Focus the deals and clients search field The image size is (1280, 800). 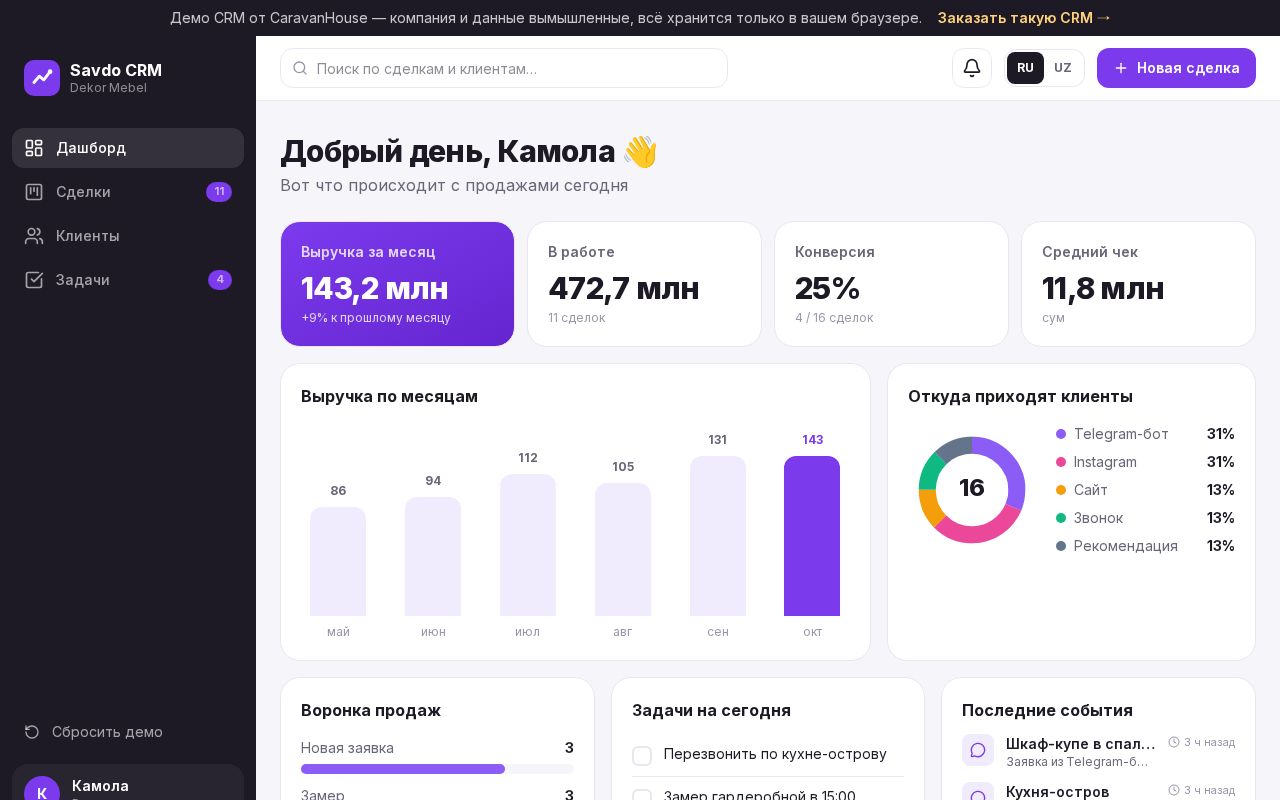pyautogui.click(x=504, y=68)
